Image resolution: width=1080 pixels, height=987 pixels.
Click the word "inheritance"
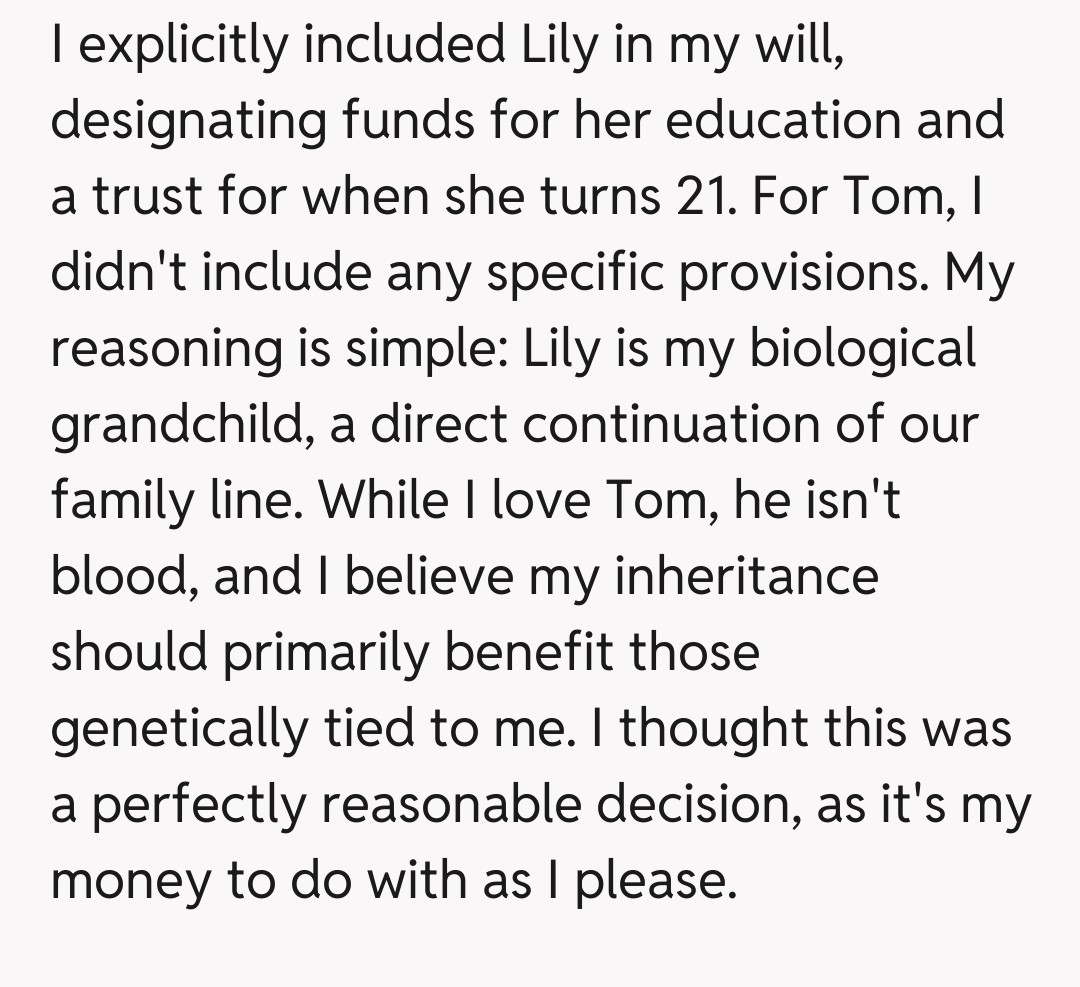point(745,578)
